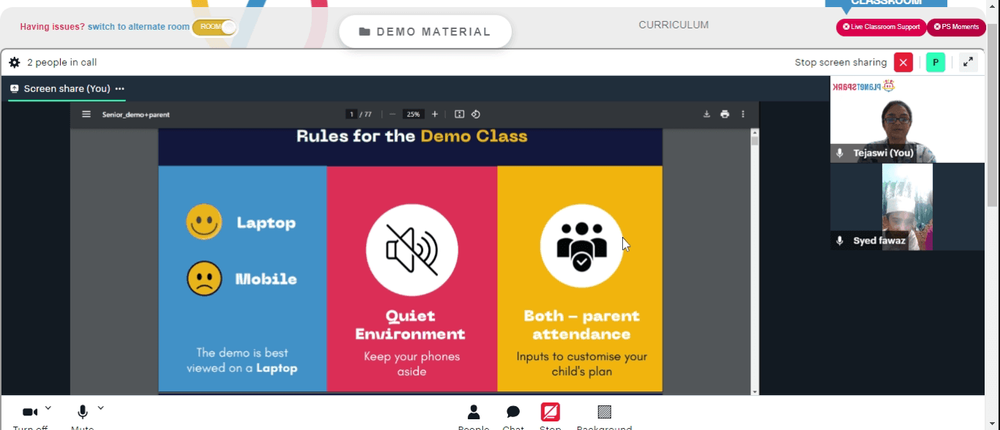
Task: Open Screen share tab options menu
Action: point(120,89)
